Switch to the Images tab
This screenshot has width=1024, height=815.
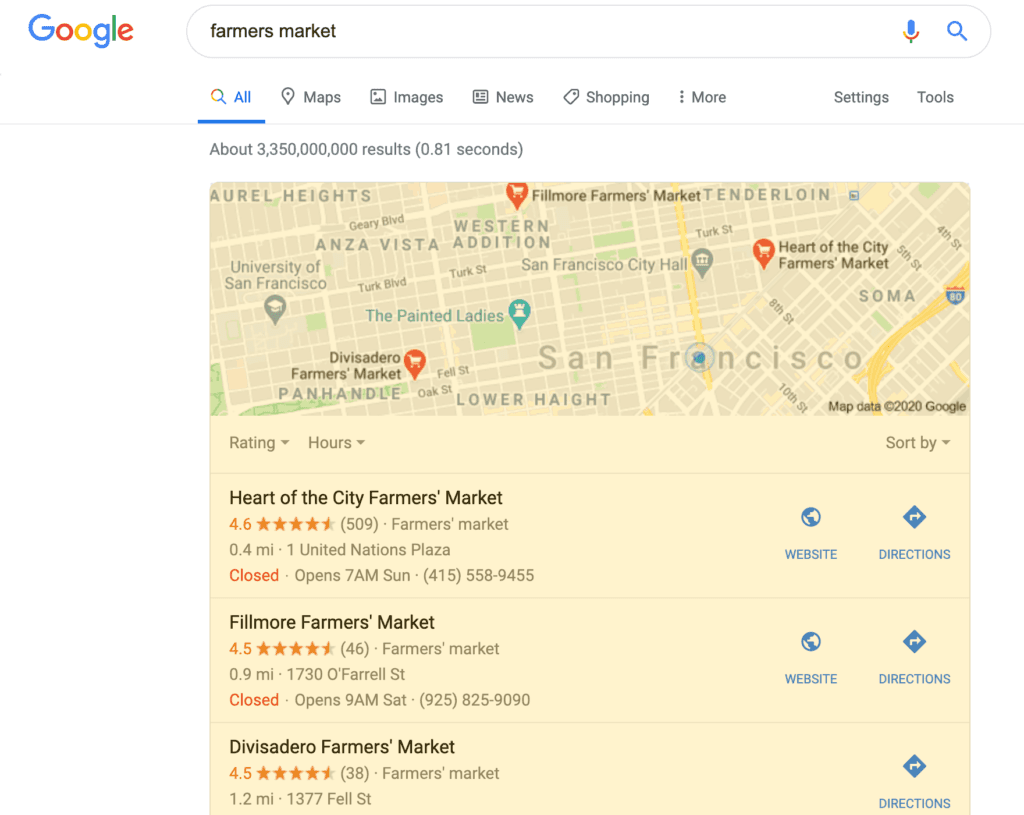(x=407, y=97)
